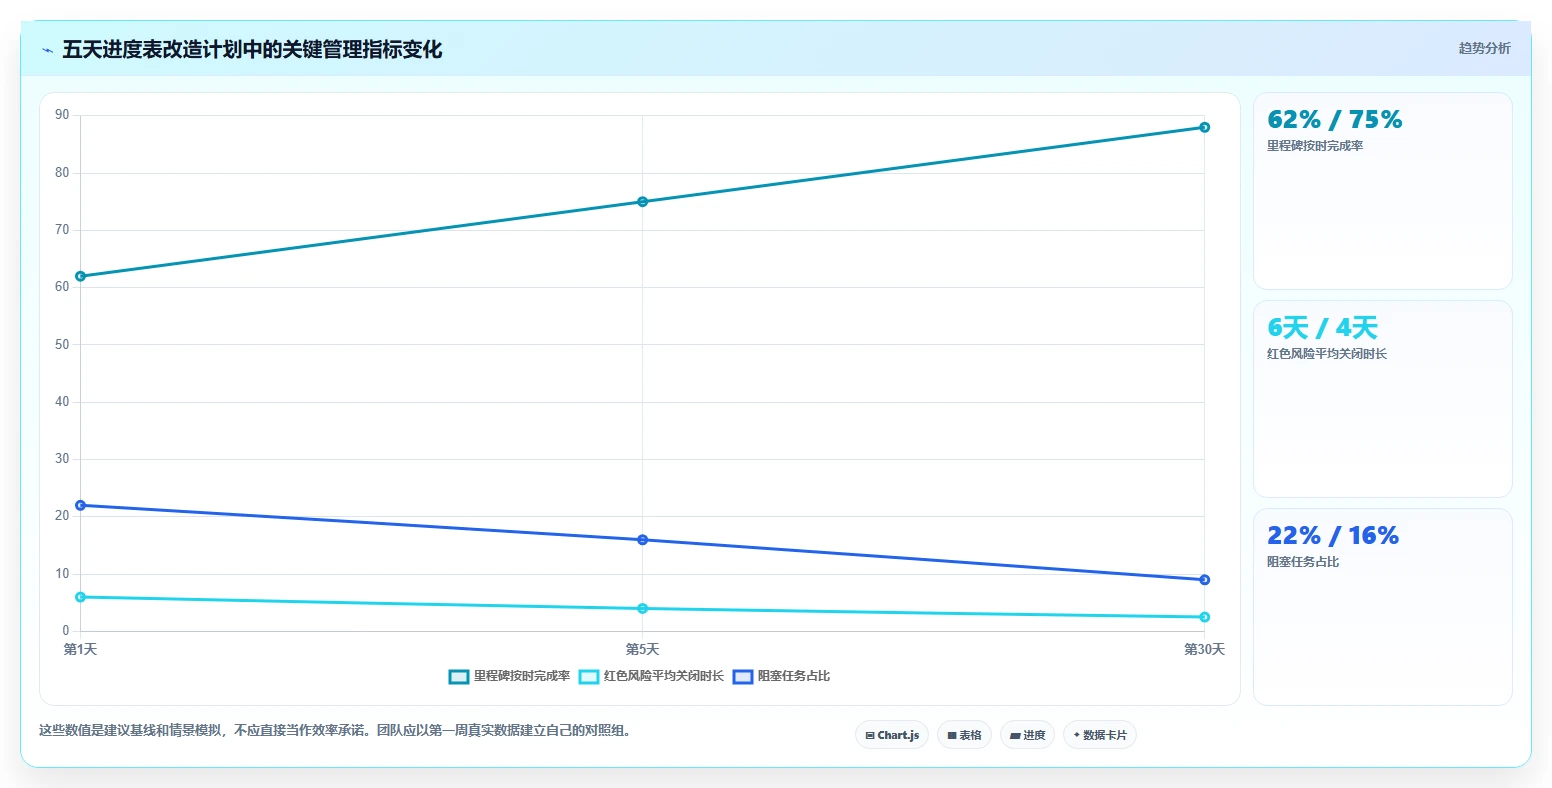Click the 第1天 x-axis label
The image size is (1552, 788).
[80, 650]
